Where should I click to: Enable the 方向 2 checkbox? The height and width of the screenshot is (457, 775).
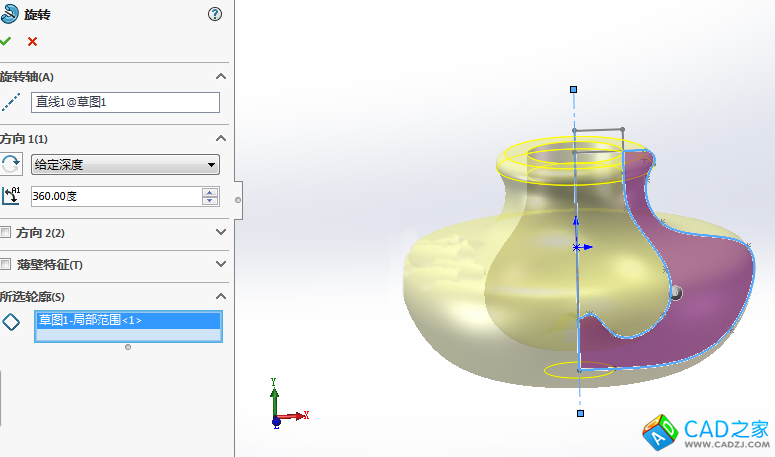coord(6,233)
